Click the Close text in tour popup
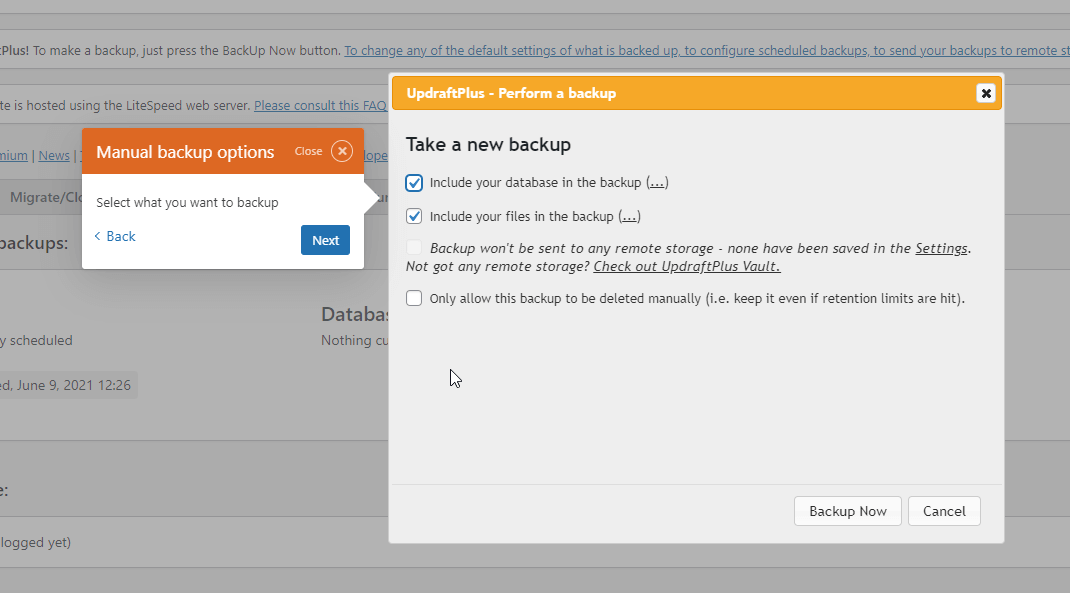Viewport: 1070px width, 593px height. click(308, 151)
